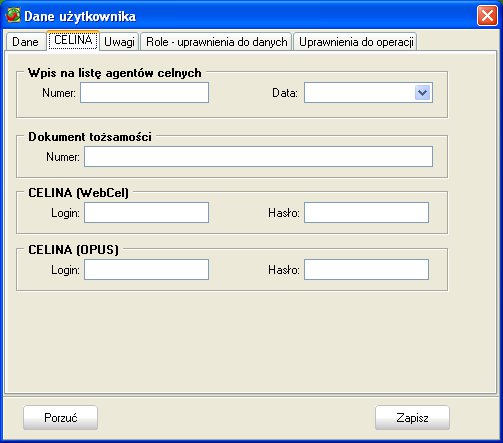The image size is (503, 443).
Task: Click the CELINA (WebCel) Hasło field
Action: (x=366, y=212)
